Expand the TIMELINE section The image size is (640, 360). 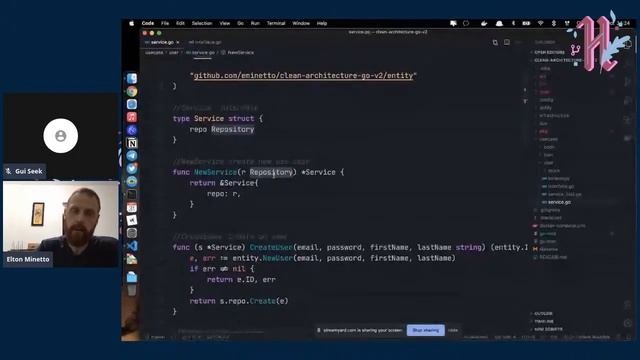click(544, 321)
